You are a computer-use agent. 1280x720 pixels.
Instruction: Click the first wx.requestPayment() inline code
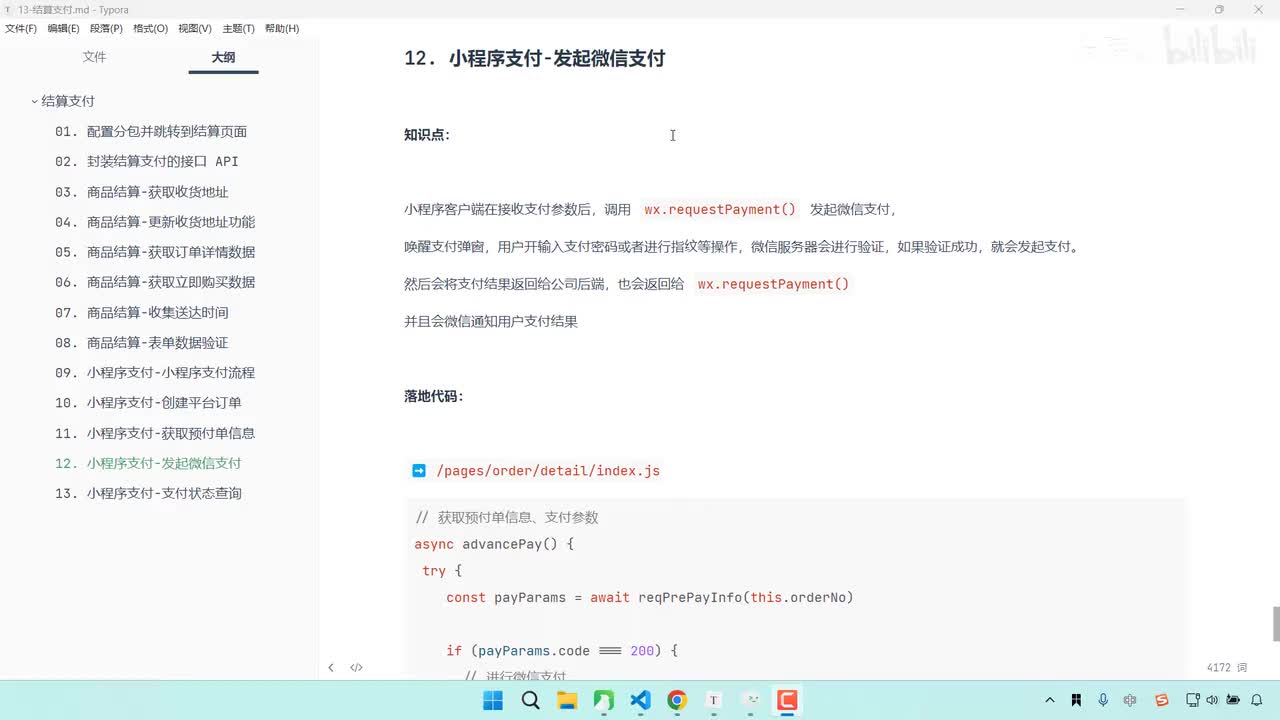(720, 209)
